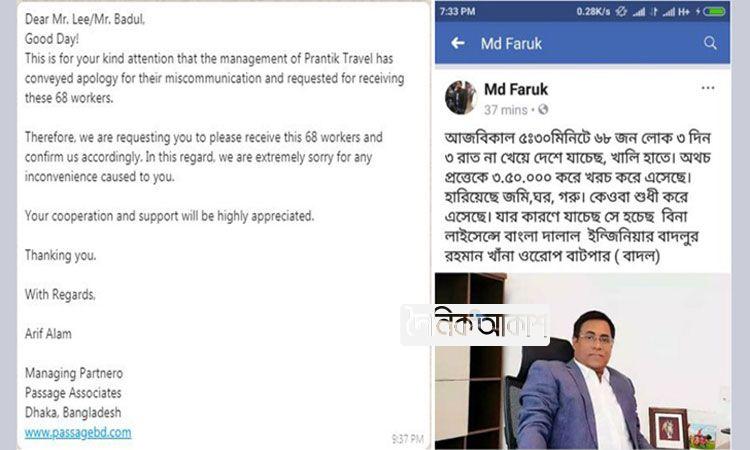The width and height of the screenshot is (750, 450).
Task: Tap the back arrow beside Md Faruk
Action: (458, 44)
